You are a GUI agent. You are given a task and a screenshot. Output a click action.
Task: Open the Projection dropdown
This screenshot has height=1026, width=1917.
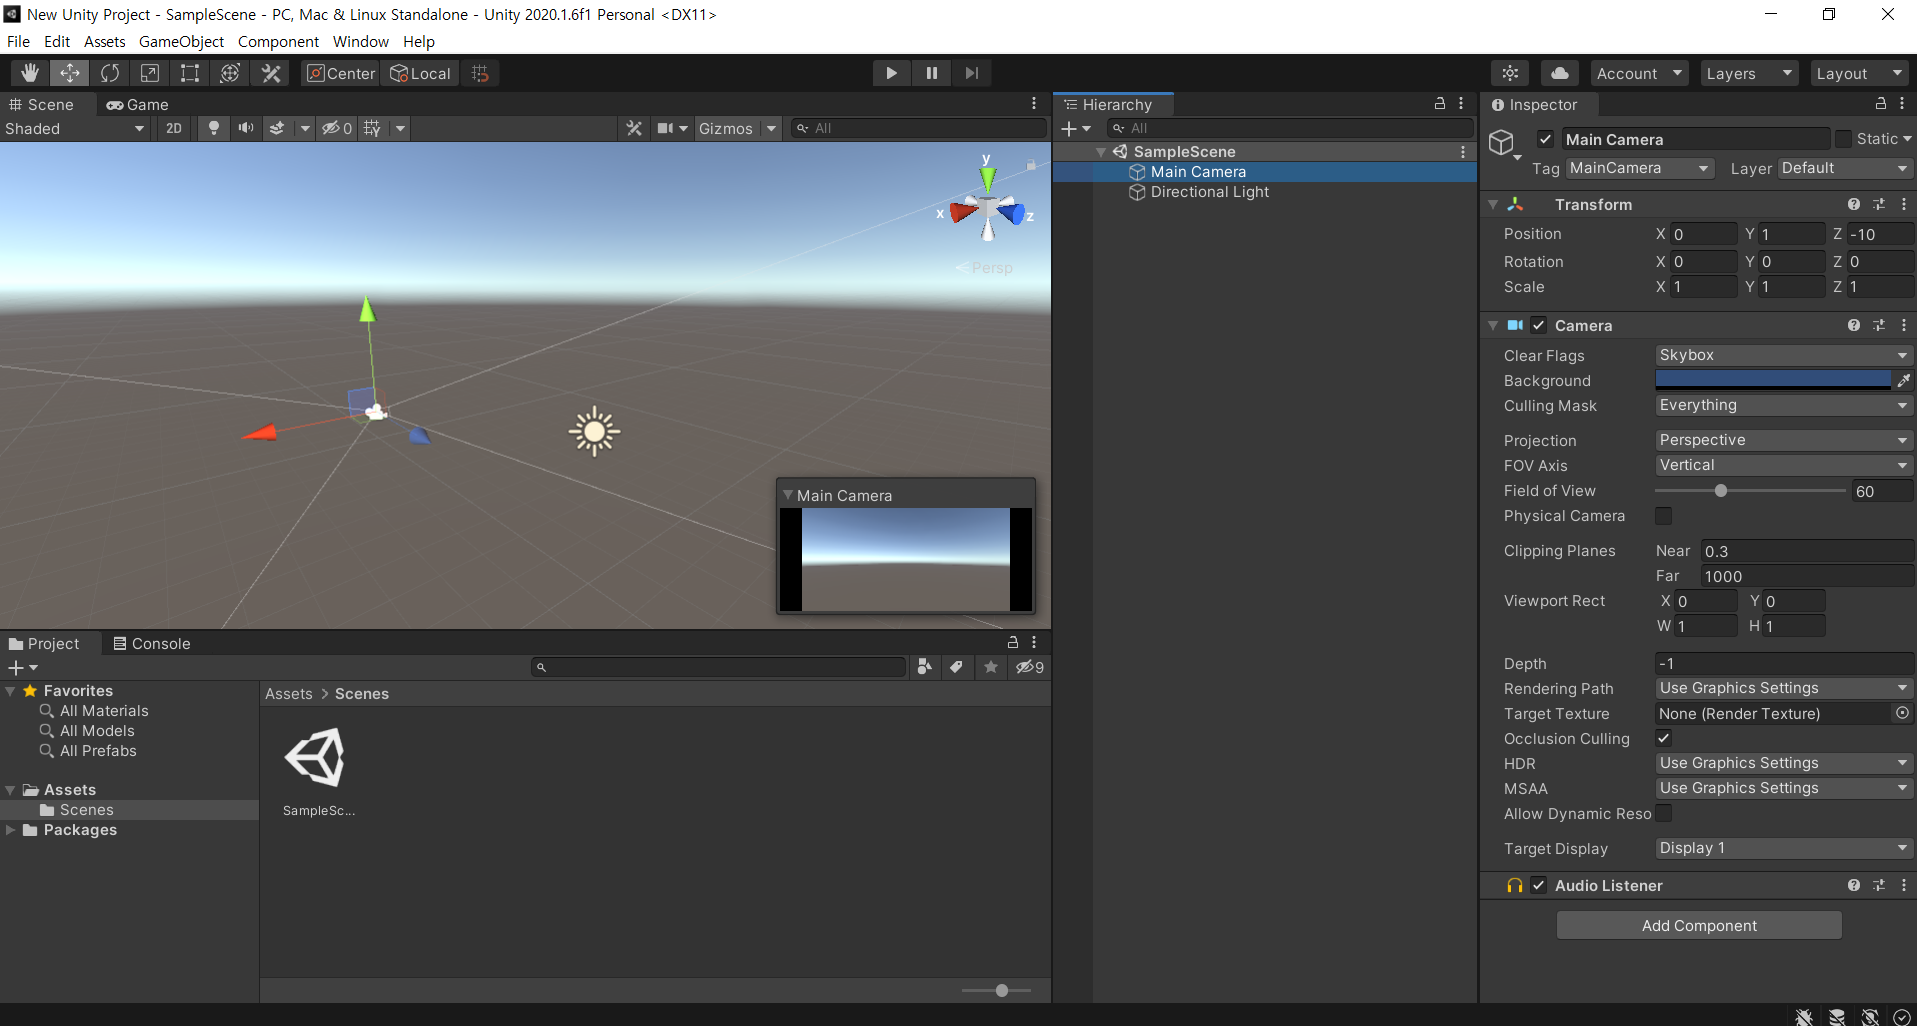click(1784, 440)
